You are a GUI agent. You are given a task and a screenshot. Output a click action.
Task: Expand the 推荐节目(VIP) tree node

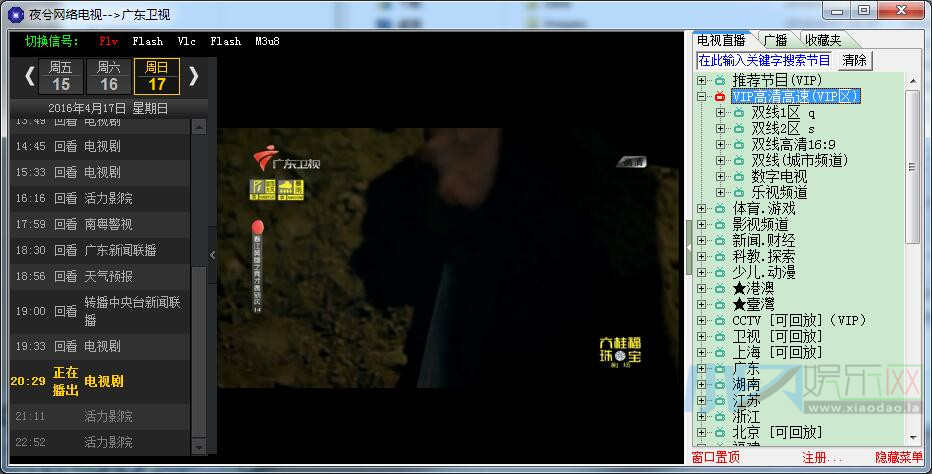tap(702, 80)
